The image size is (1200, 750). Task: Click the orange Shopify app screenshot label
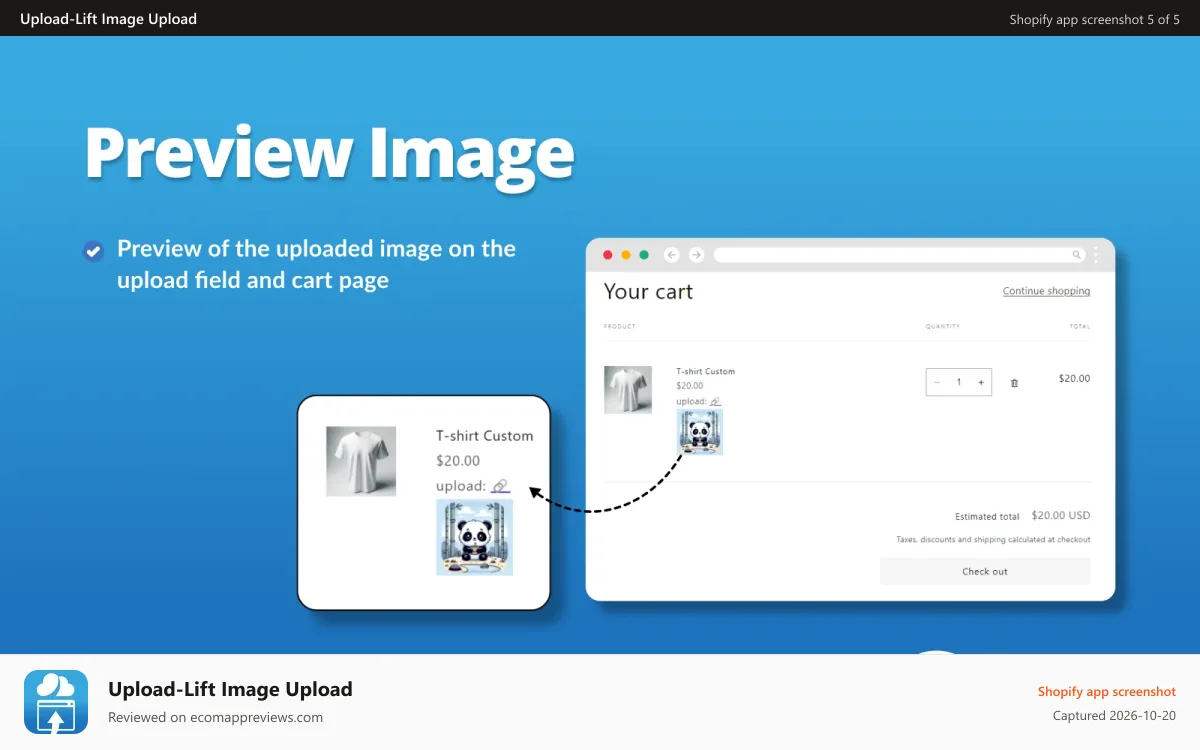pos(1107,692)
